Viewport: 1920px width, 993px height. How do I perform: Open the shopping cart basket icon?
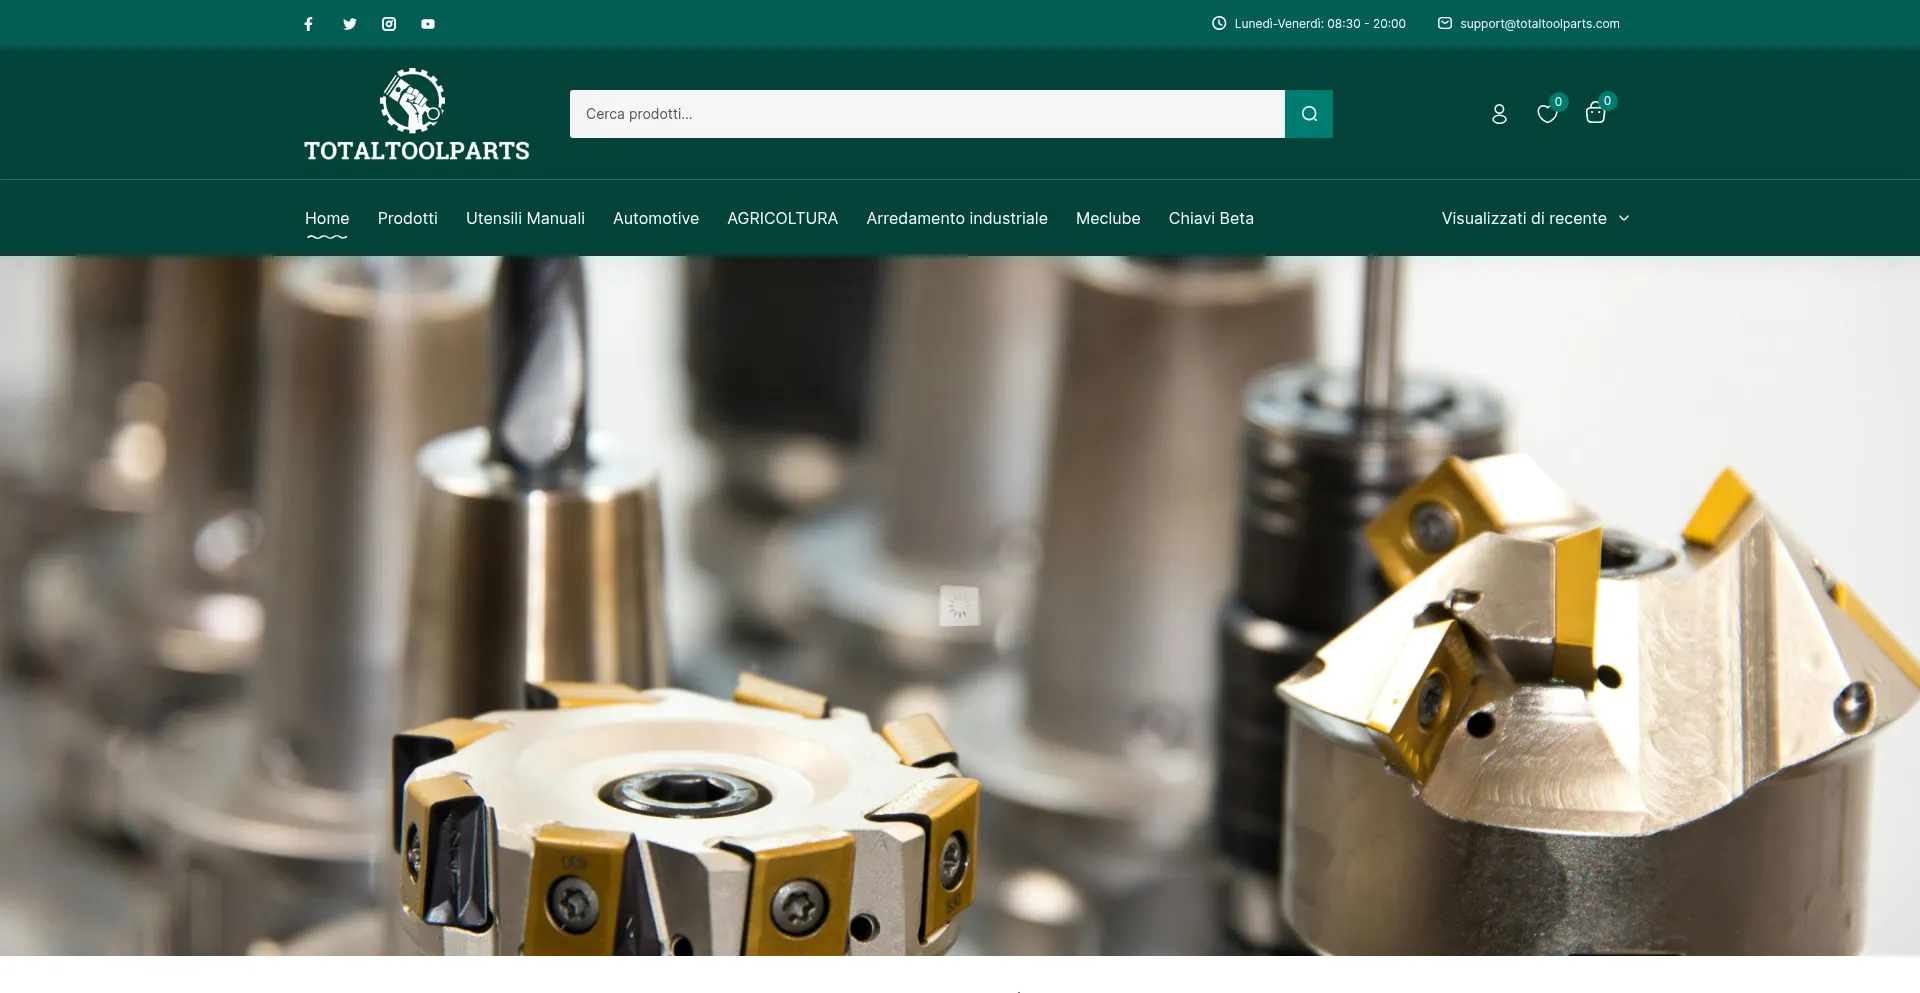1595,113
